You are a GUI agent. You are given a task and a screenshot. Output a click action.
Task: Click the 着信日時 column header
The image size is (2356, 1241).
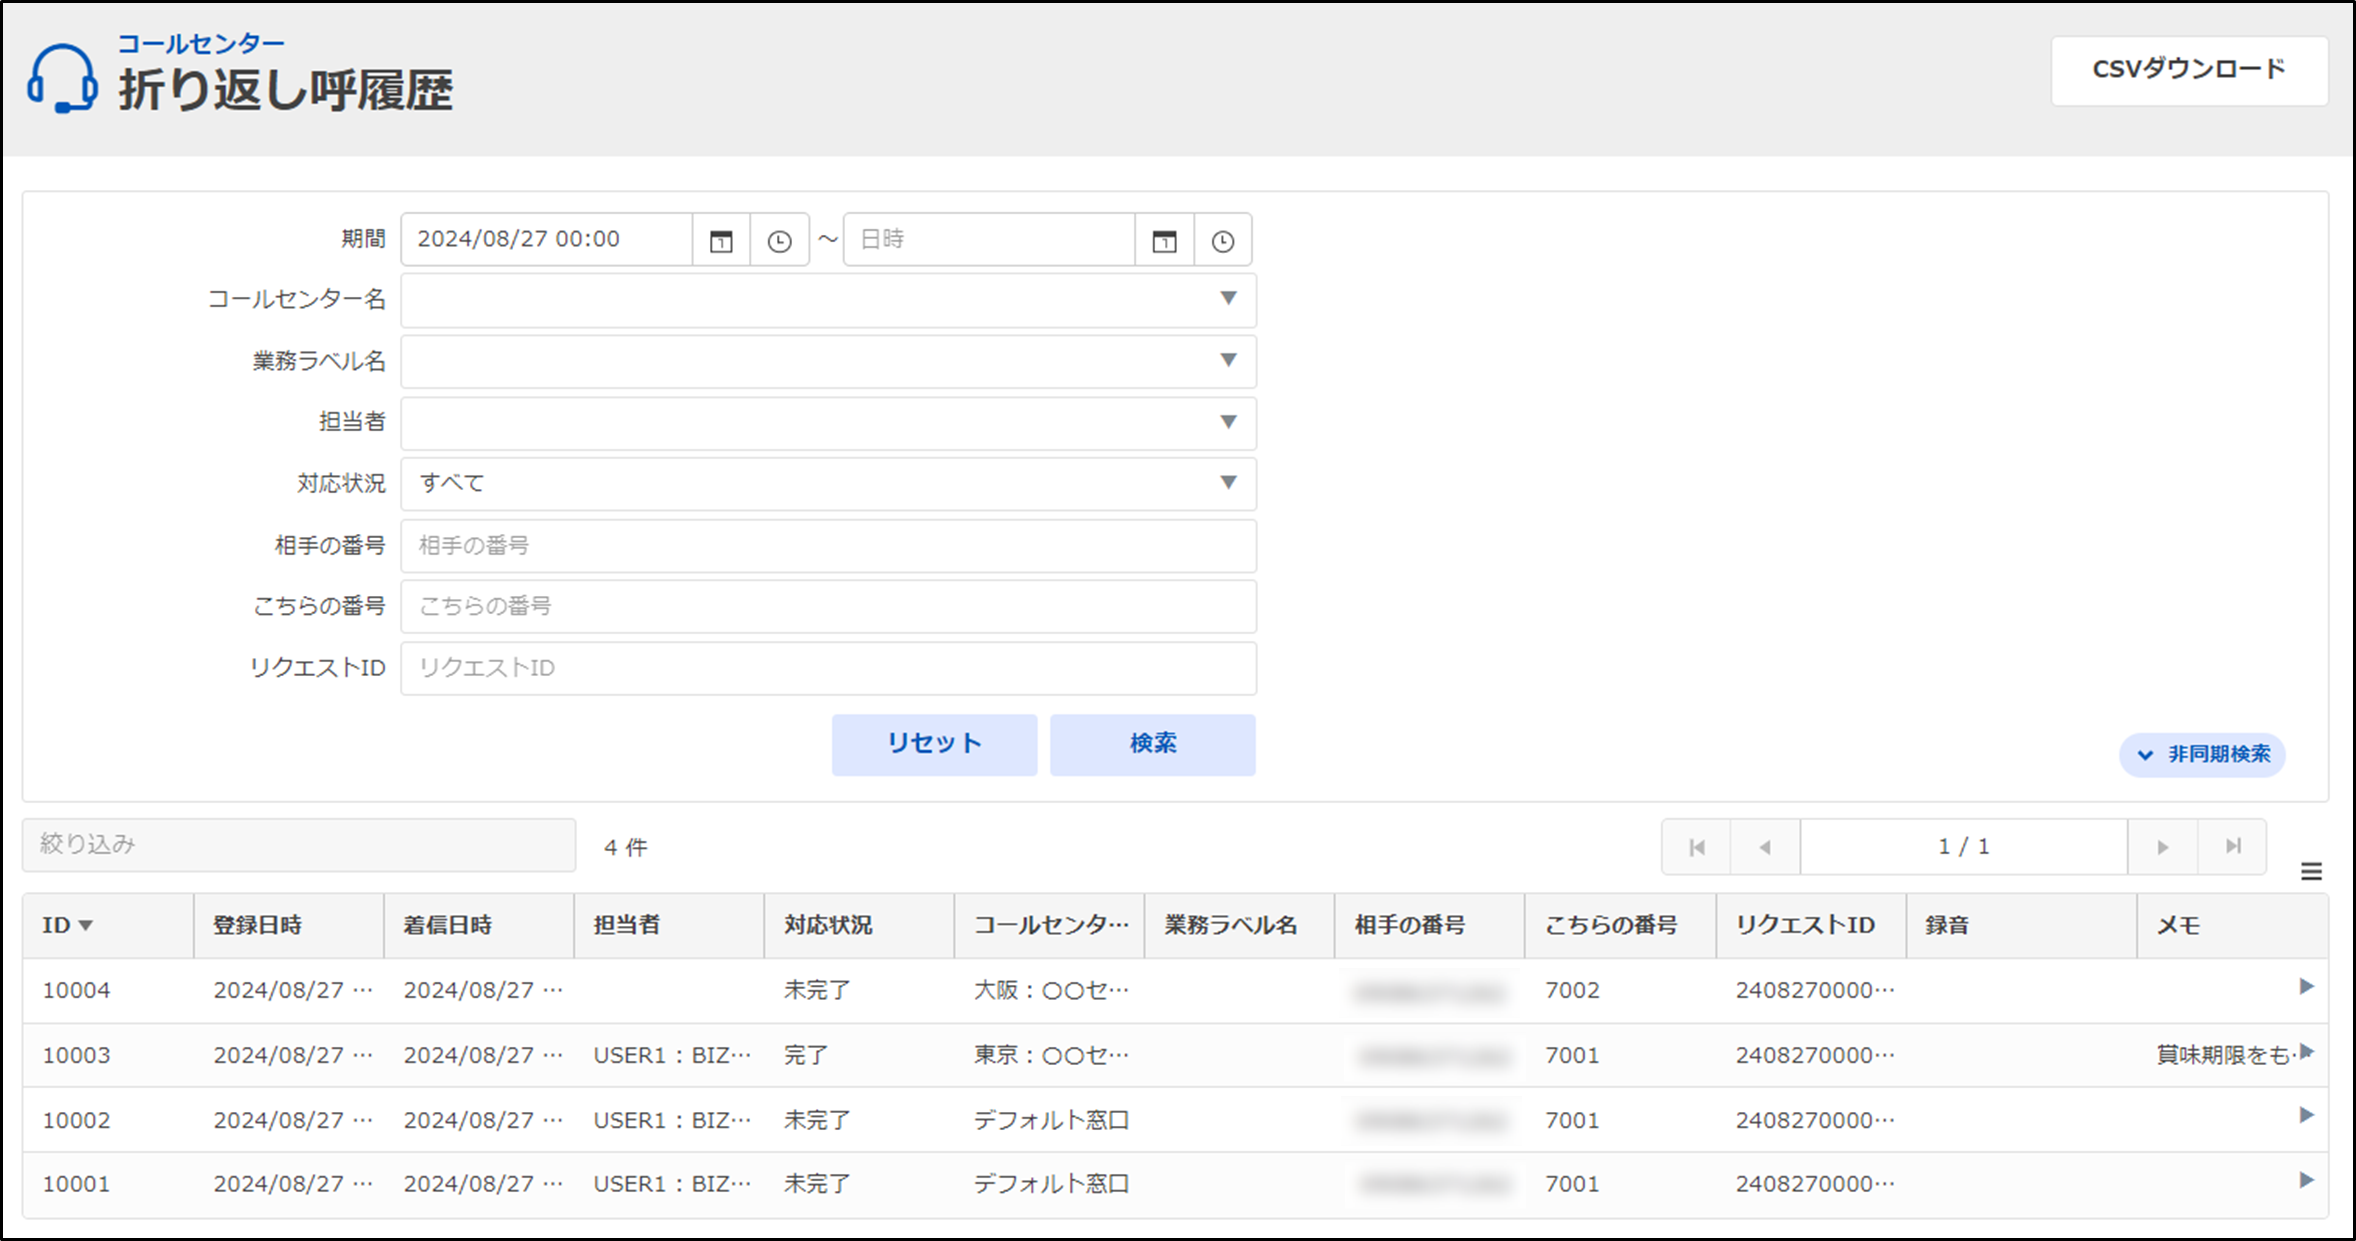coord(479,926)
